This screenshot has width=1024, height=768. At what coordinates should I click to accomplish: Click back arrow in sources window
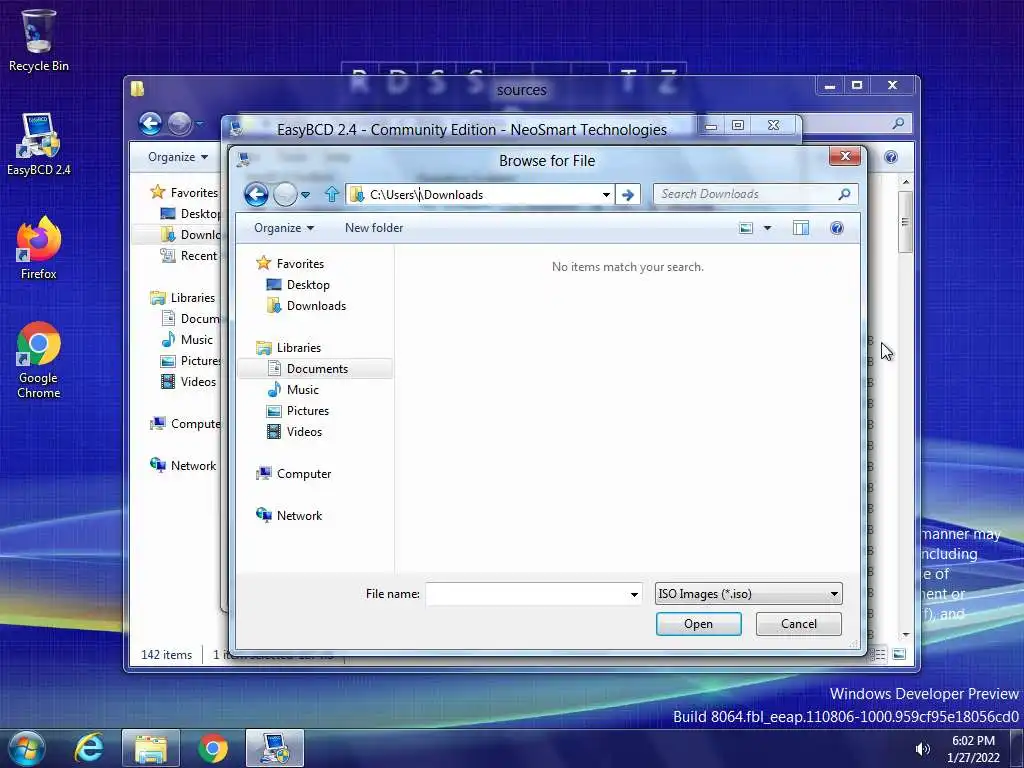click(150, 123)
